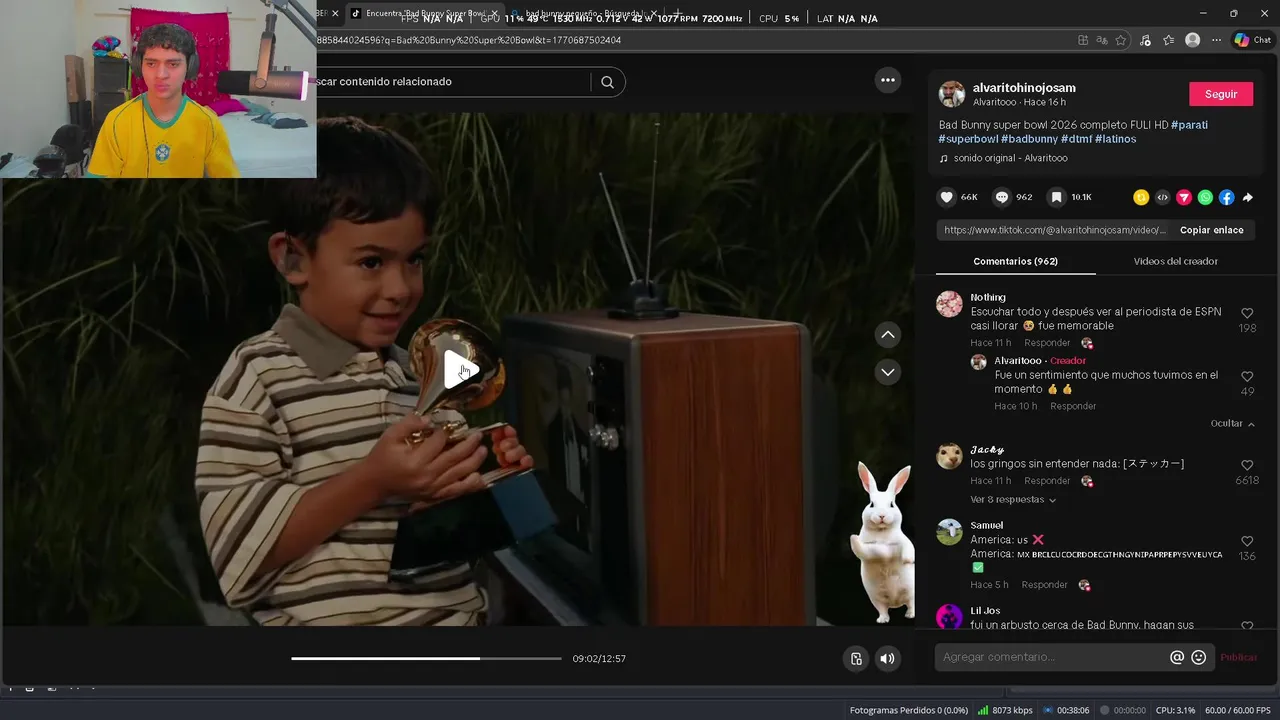Click the search magnifier icon

click(x=607, y=82)
